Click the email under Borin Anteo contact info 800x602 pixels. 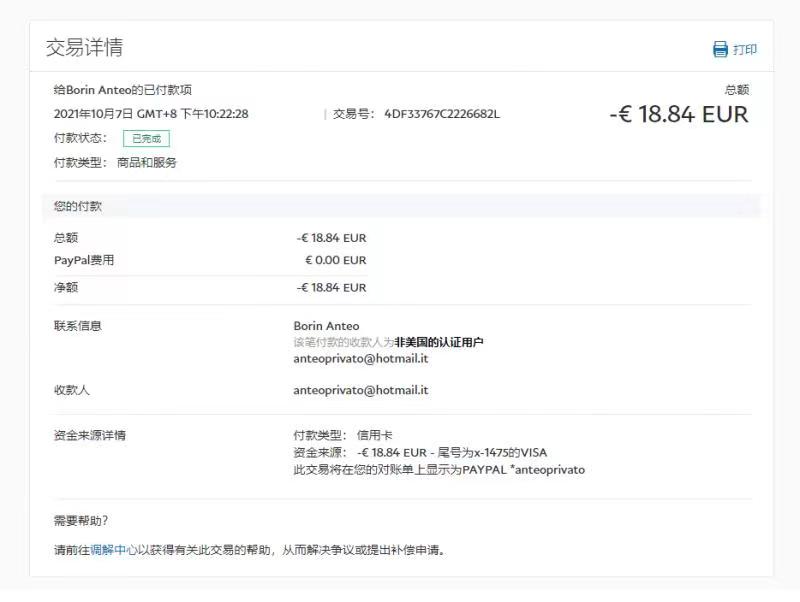pos(361,358)
